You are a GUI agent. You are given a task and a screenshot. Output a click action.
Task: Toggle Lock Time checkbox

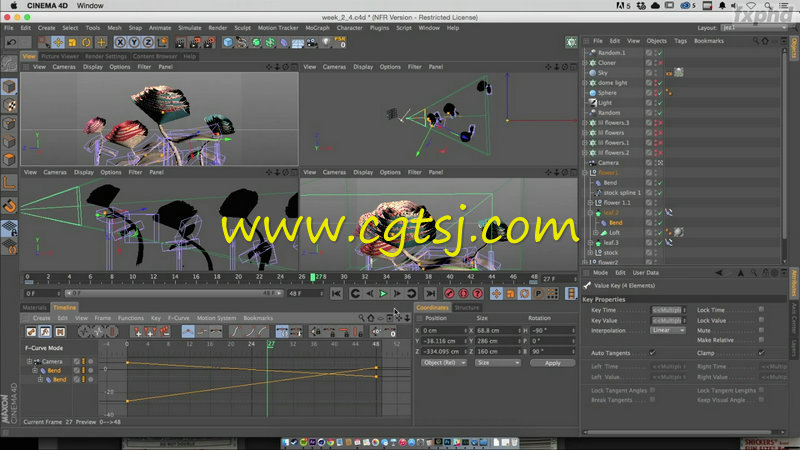tap(761, 309)
